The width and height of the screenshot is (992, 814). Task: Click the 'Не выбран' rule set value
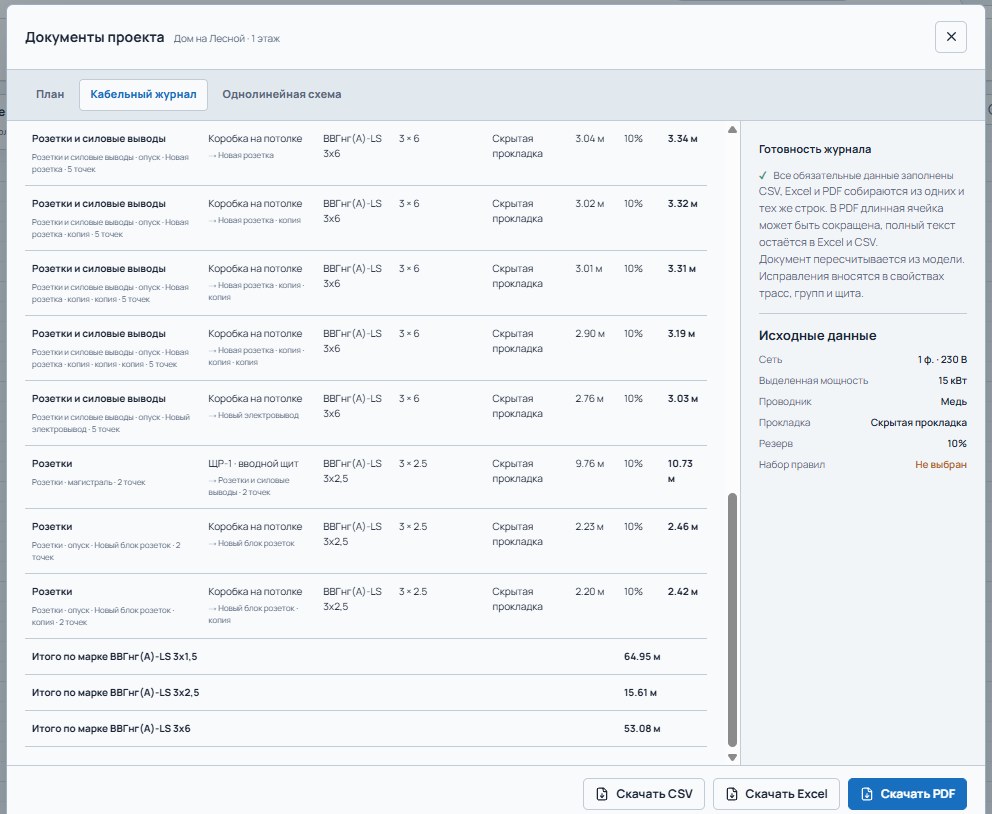[x=941, y=464]
